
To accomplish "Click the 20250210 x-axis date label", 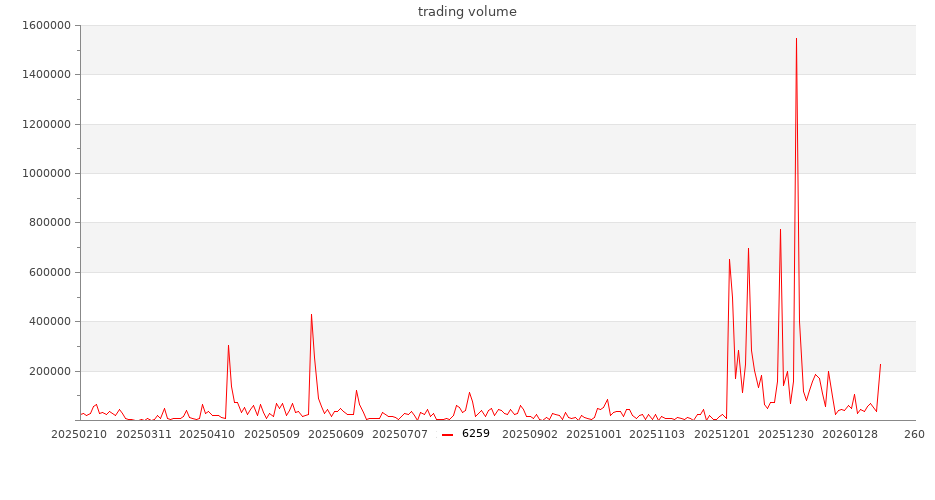I will 78,434.
